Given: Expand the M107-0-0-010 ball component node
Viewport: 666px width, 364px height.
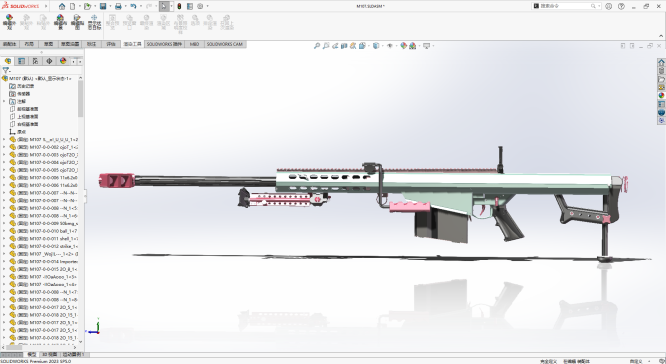Looking at the screenshot, I should click(4, 231).
